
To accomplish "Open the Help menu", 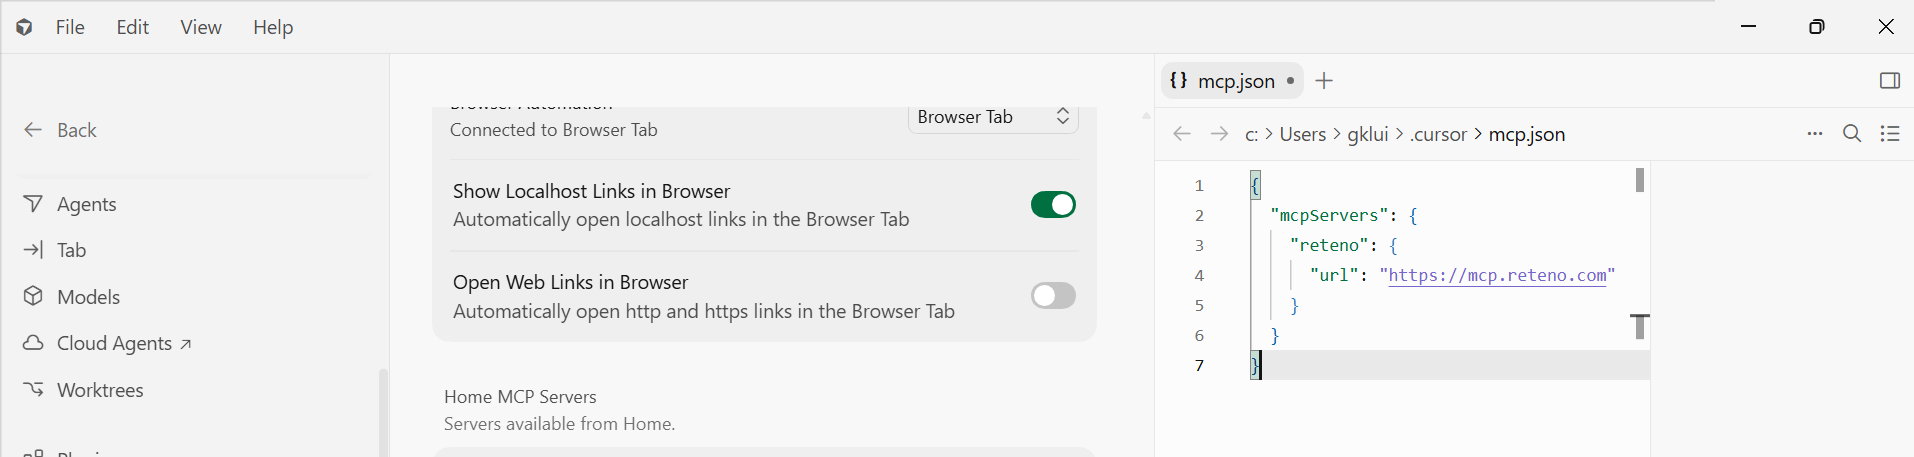I will (273, 27).
